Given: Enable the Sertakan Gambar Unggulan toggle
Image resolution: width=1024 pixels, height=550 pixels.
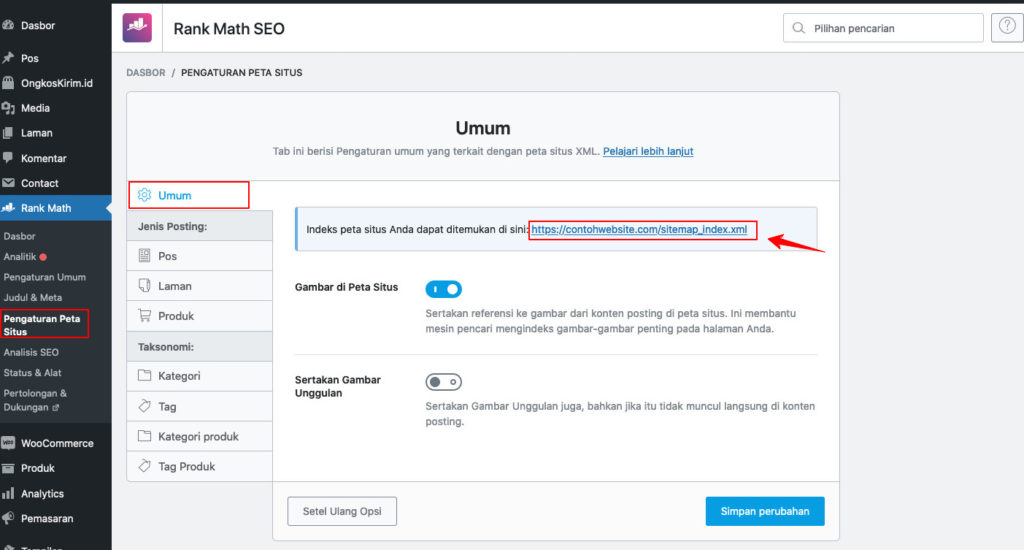Looking at the screenshot, I should 443,381.
